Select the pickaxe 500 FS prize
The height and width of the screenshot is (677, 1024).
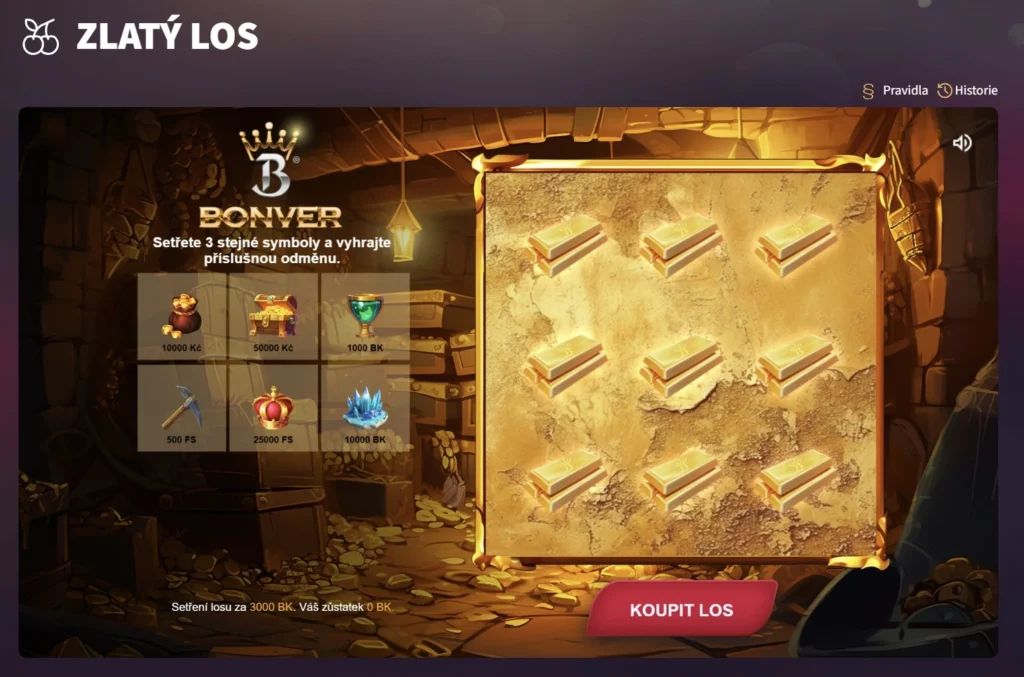tap(182, 408)
